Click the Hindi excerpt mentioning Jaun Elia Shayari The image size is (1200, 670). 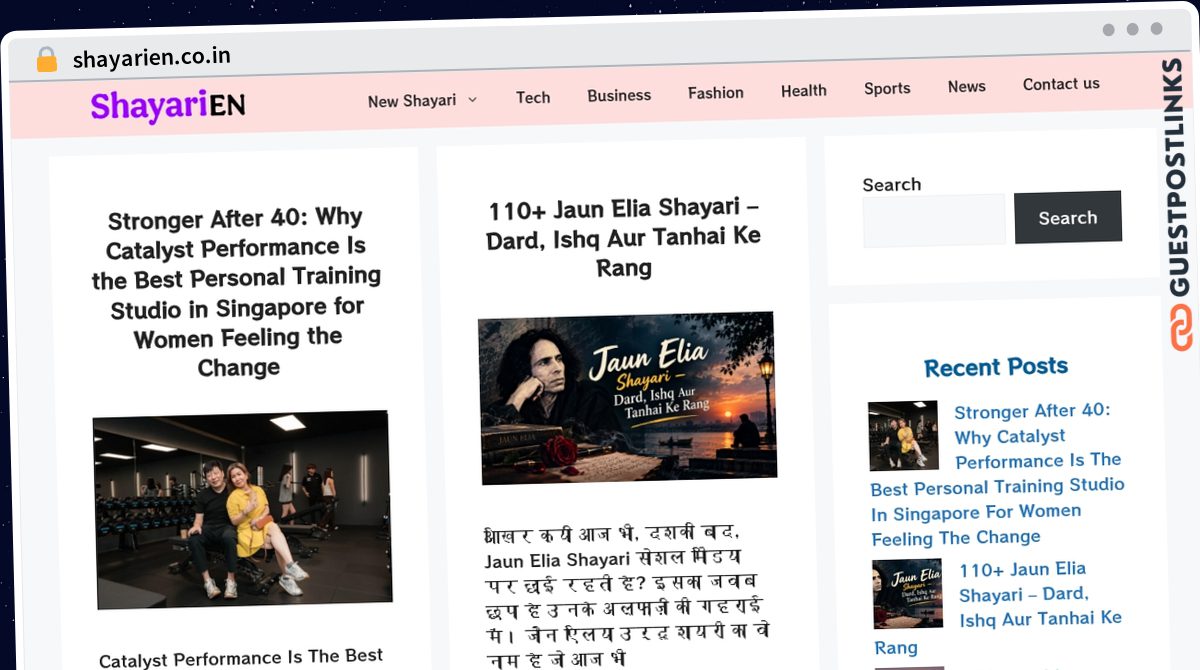click(626, 596)
